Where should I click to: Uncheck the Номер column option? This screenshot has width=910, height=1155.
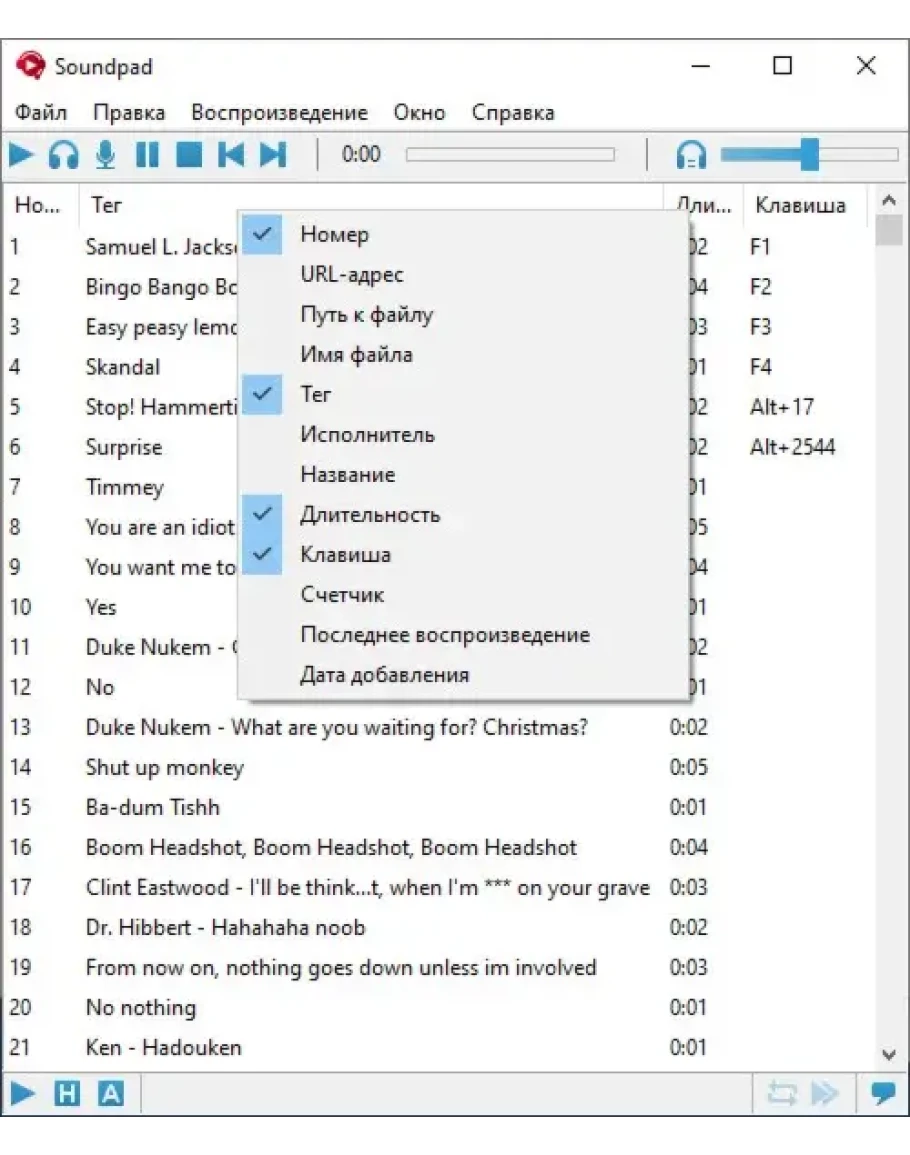[x=334, y=235]
